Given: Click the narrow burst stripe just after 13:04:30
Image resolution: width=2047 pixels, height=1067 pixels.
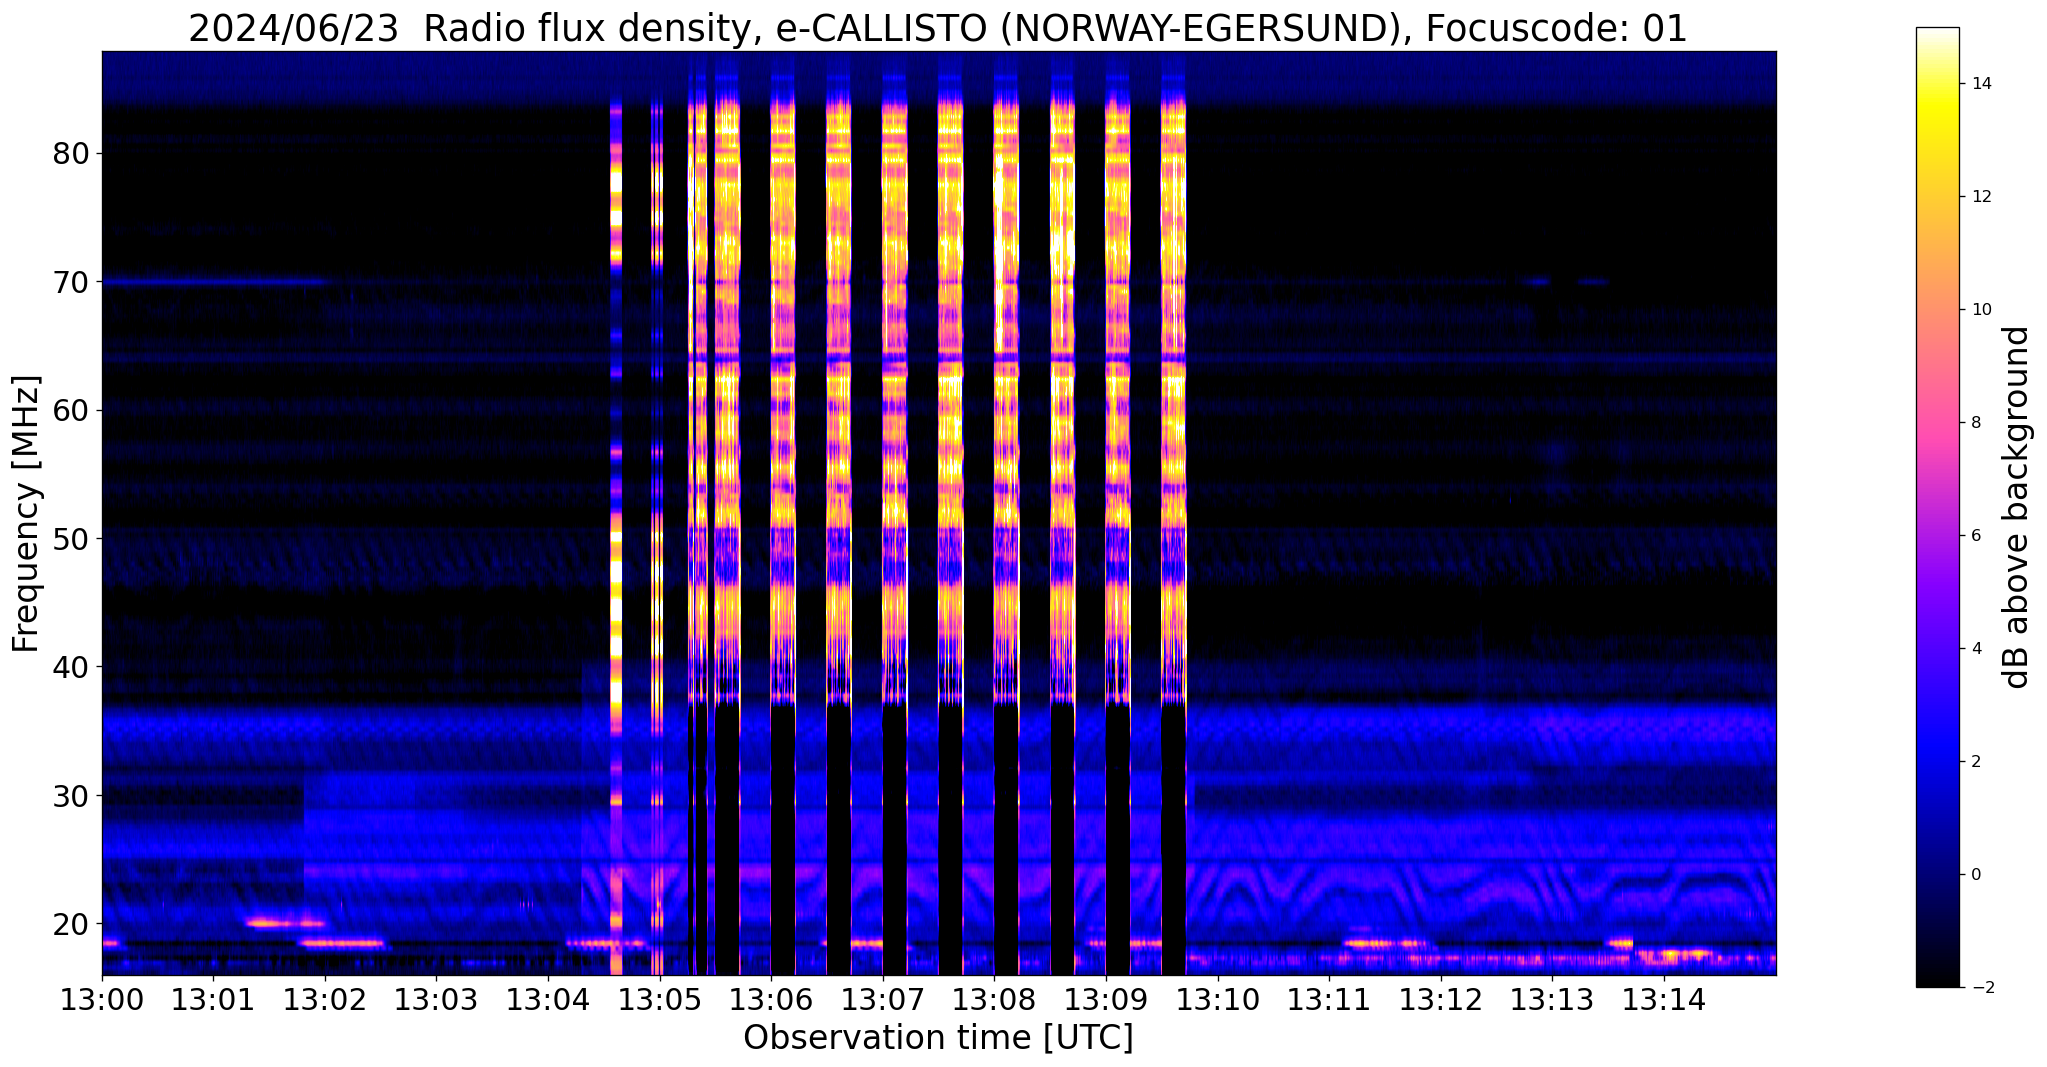Looking at the screenshot, I should pyautogui.click(x=615, y=537).
